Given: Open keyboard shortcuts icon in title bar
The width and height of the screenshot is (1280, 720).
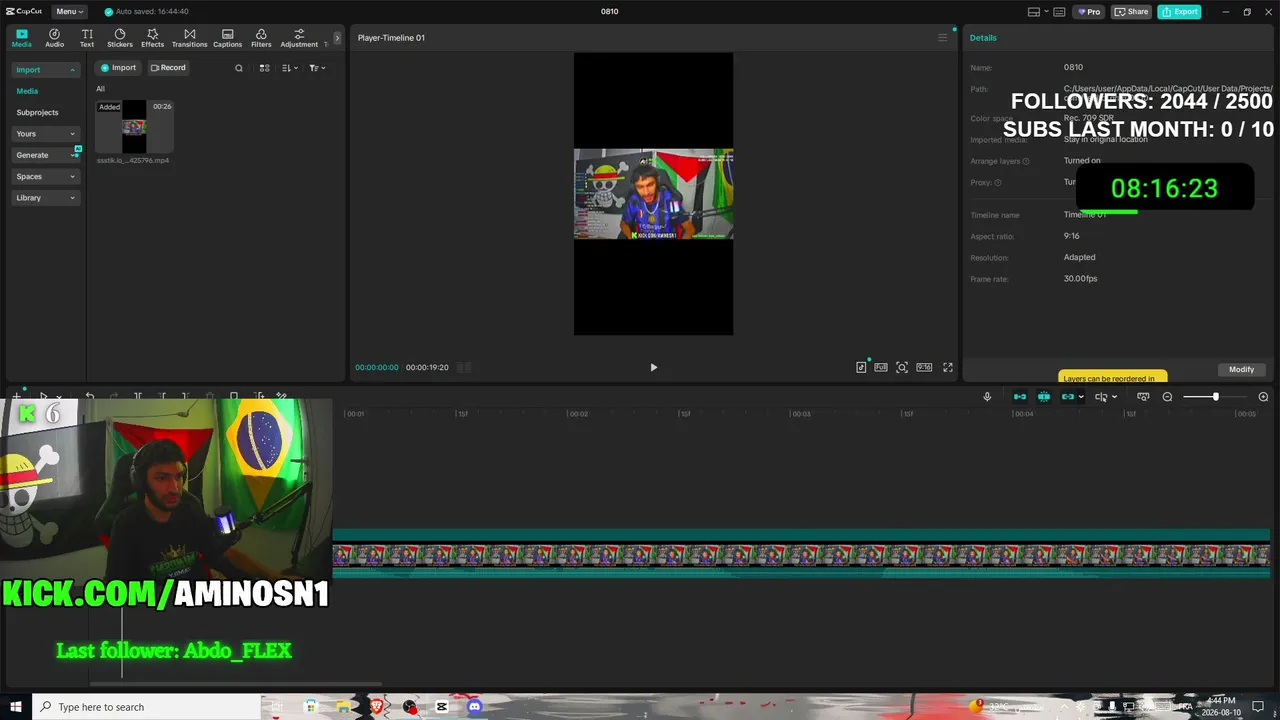Looking at the screenshot, I should click(x=1059, y=12).
